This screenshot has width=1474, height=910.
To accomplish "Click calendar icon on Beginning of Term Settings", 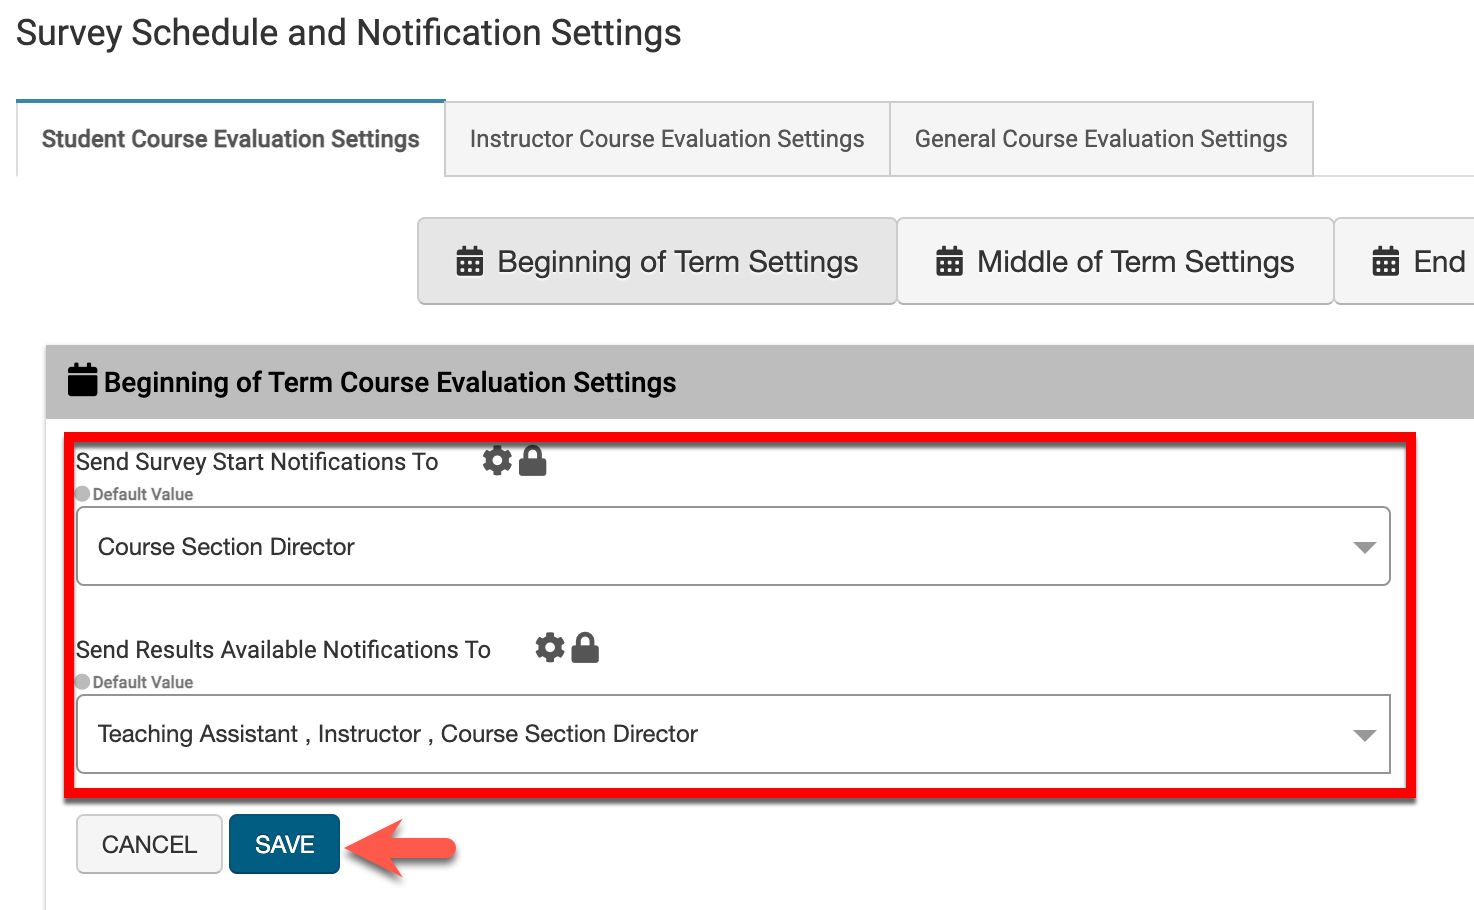I will pyautogui.click(x=470, y=262).
